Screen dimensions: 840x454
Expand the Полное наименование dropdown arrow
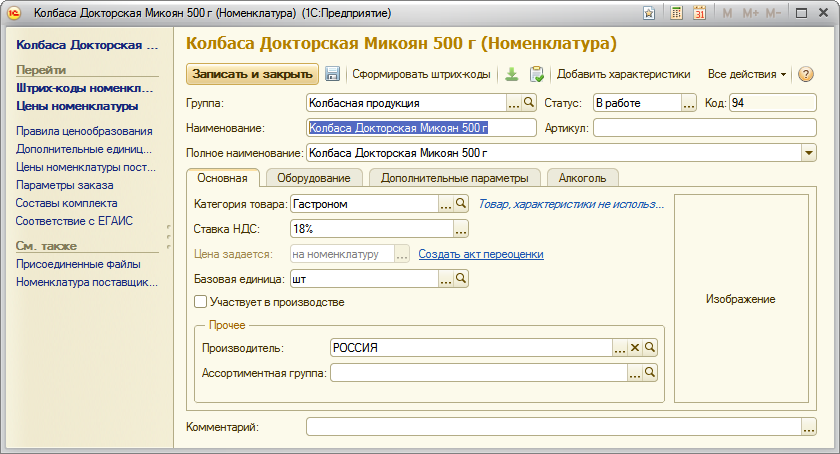click(x=809, y=153)
